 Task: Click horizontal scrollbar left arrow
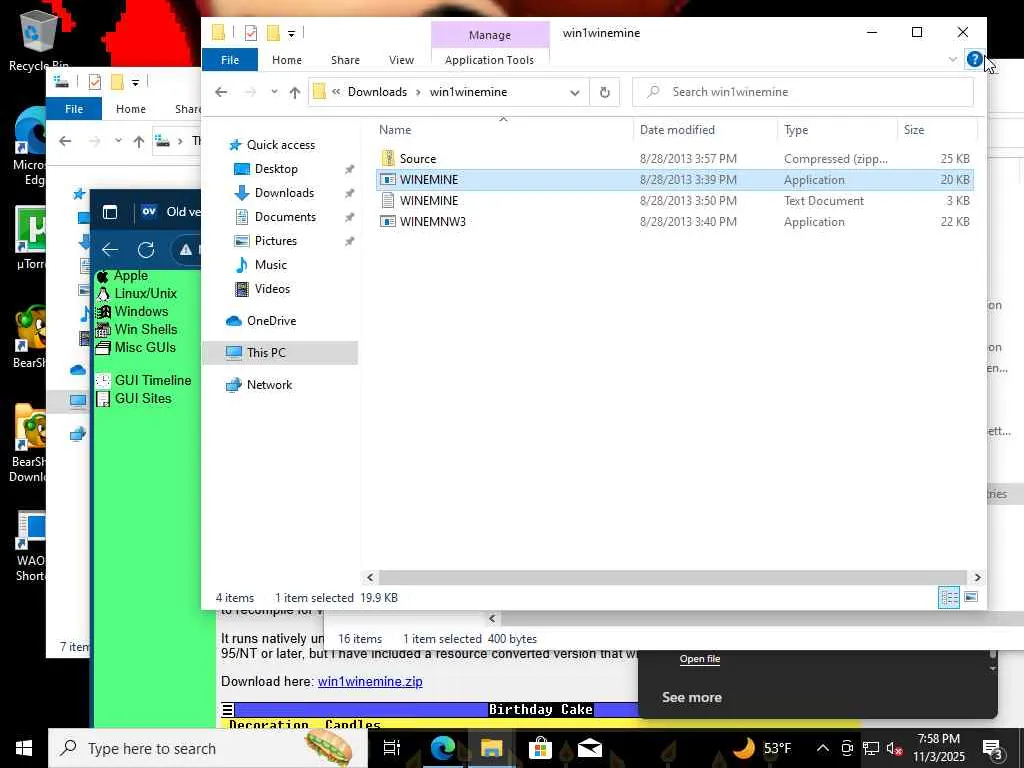pyautogui.click(x=370, y=577)
